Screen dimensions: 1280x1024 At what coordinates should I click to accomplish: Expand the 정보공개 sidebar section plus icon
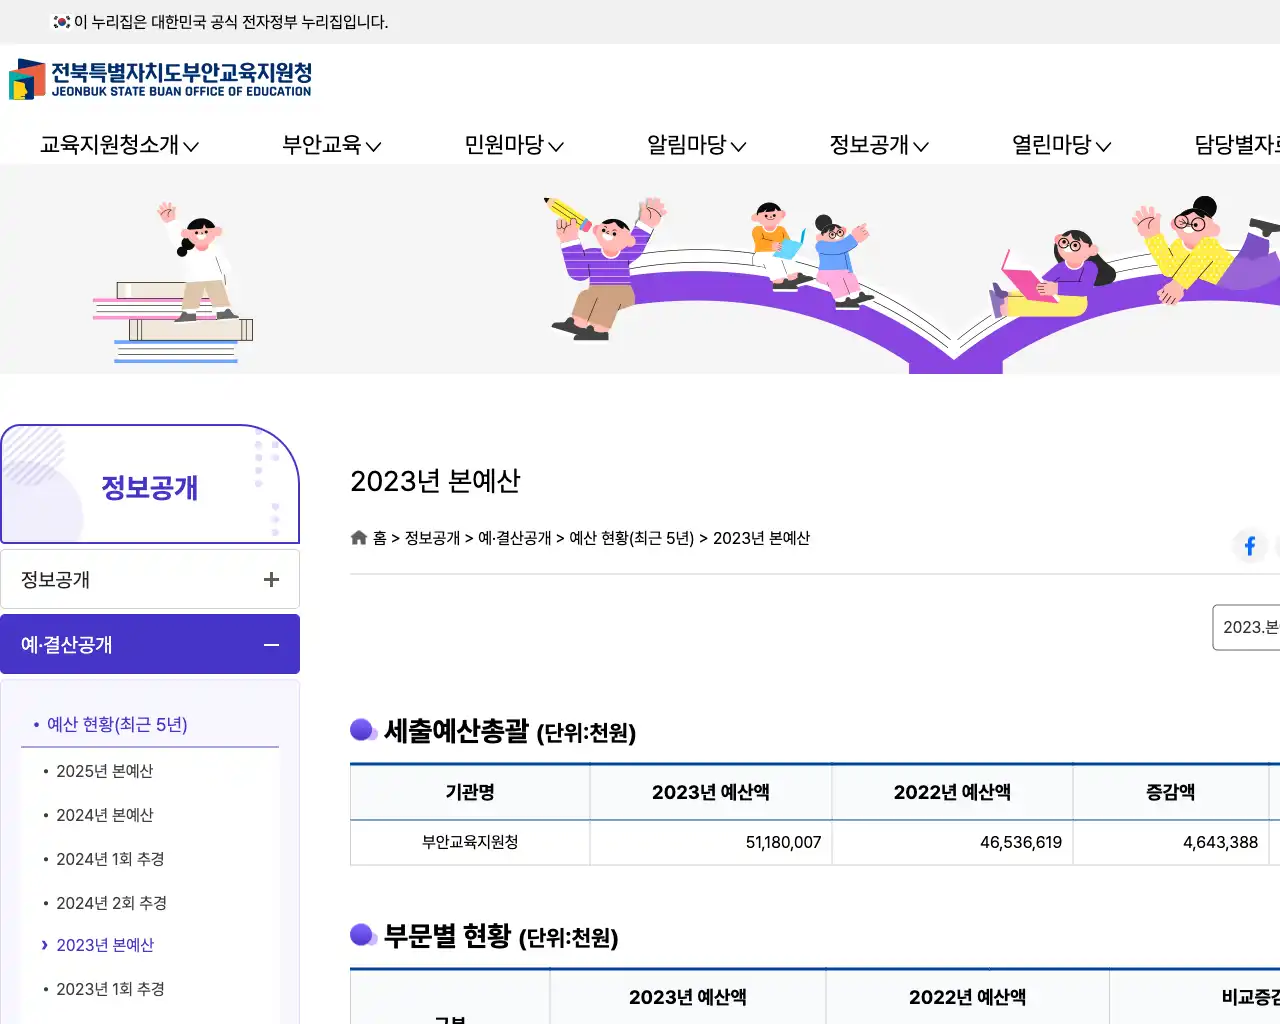271,580
